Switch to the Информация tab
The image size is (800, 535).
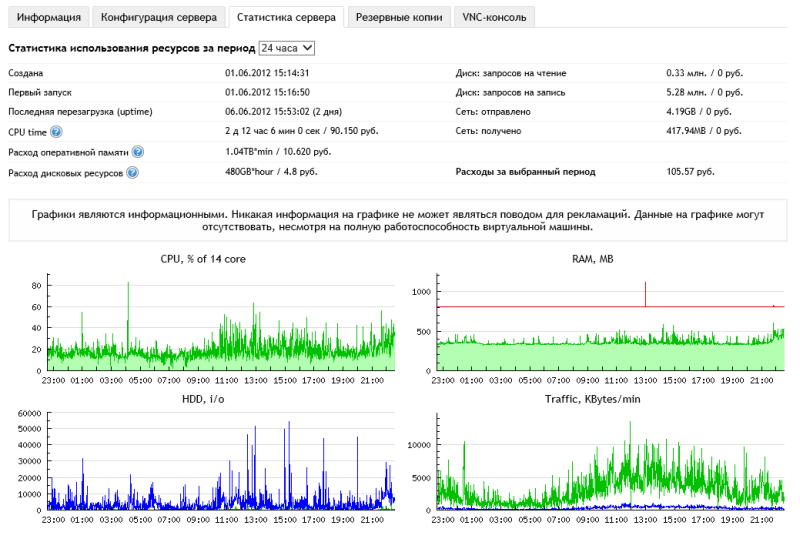[x=48, y=17]
